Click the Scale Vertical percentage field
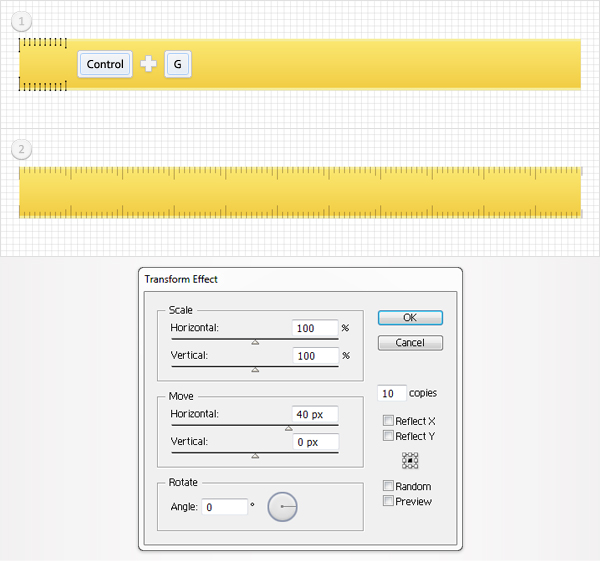Viewport: 600px width, 561px height. coord(315,356)
